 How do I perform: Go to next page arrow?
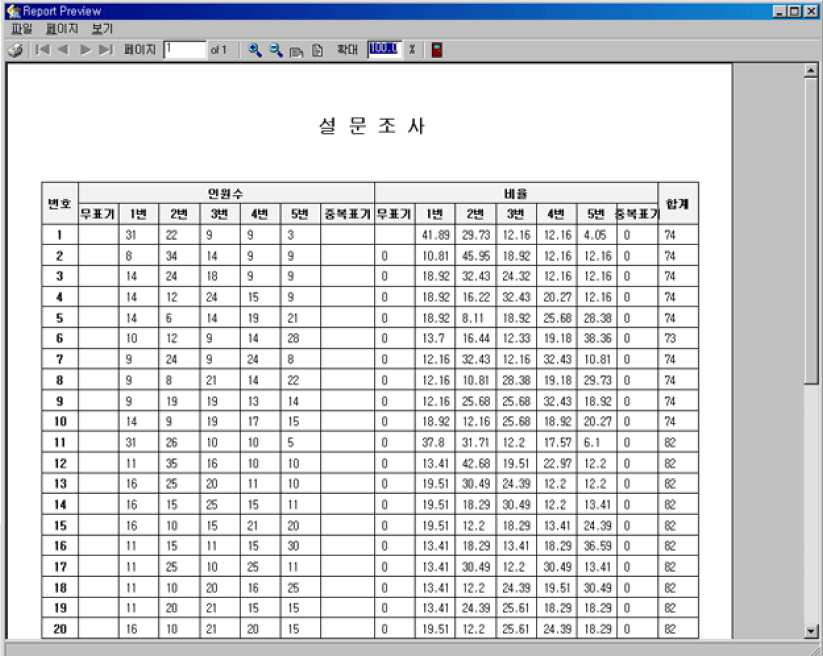[x=85, y=50]
